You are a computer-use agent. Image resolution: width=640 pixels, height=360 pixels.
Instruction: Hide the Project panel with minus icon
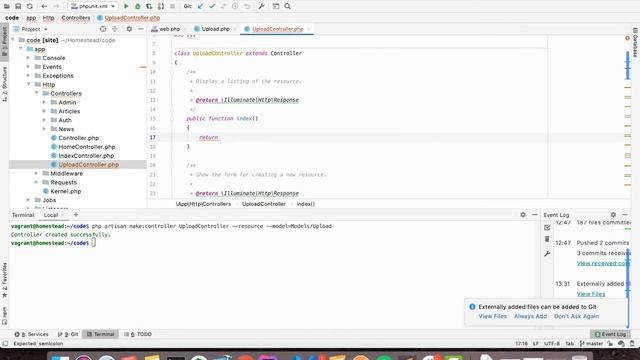click(141, 29)
